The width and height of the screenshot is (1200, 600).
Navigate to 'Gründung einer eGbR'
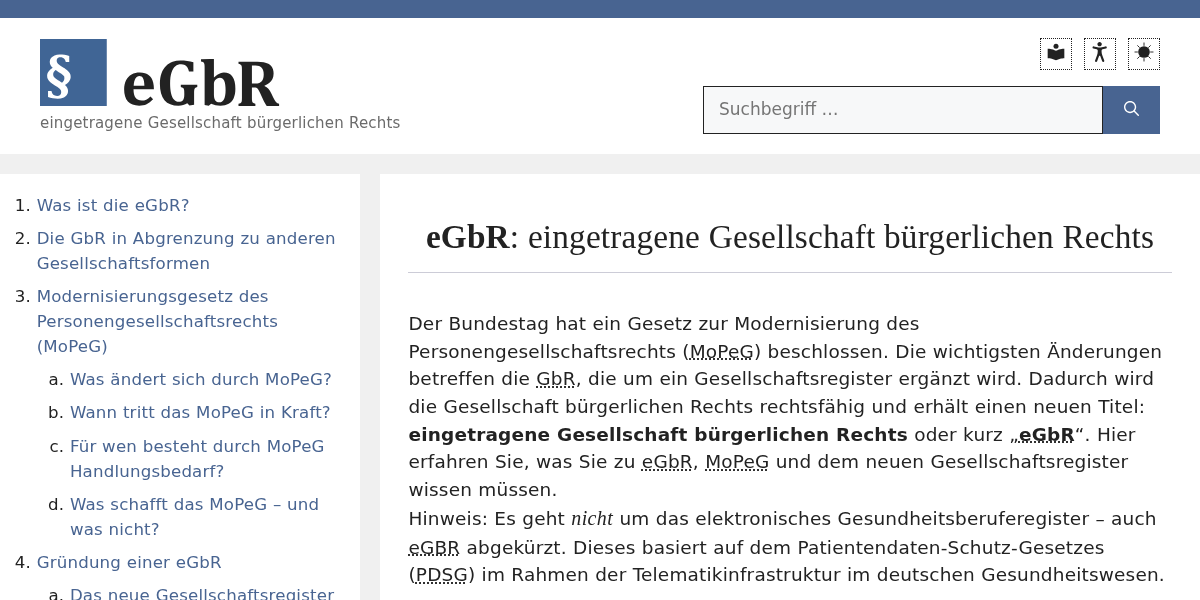coord(129,562)
